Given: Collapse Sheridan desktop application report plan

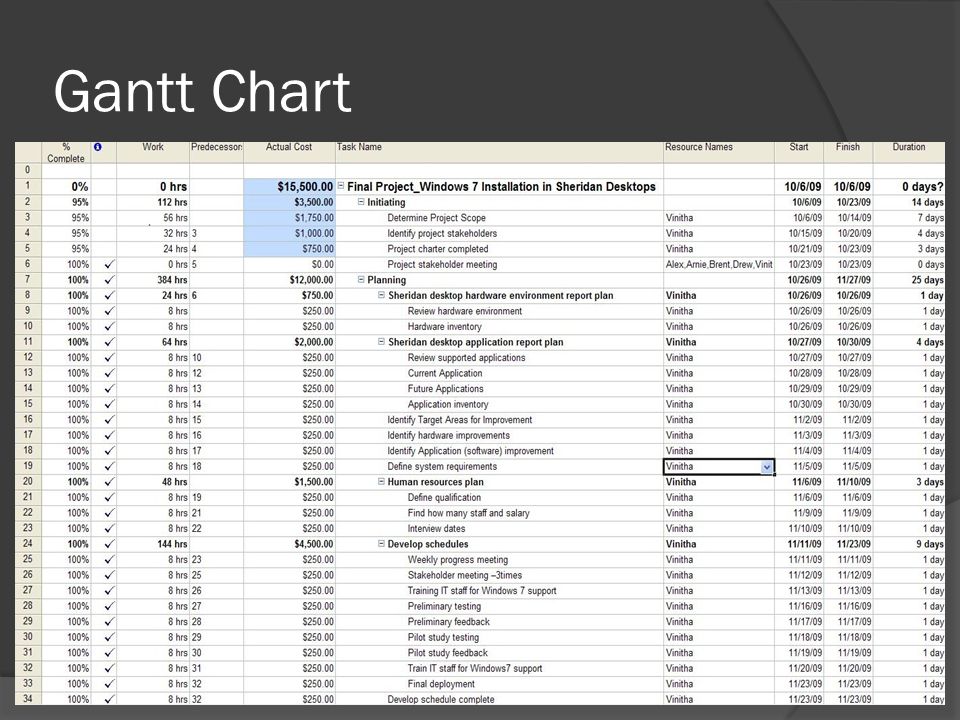Looking at the screenshot, I should [381, 342].
